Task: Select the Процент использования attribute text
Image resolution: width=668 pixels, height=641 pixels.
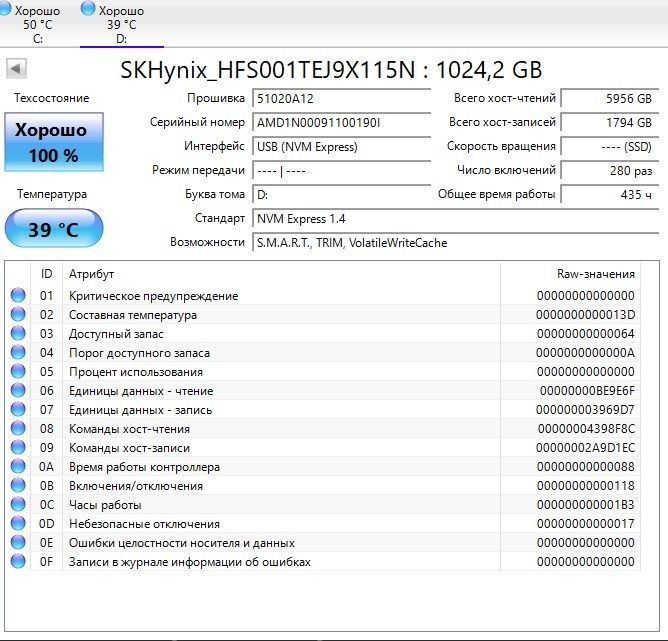Action: 135,372
